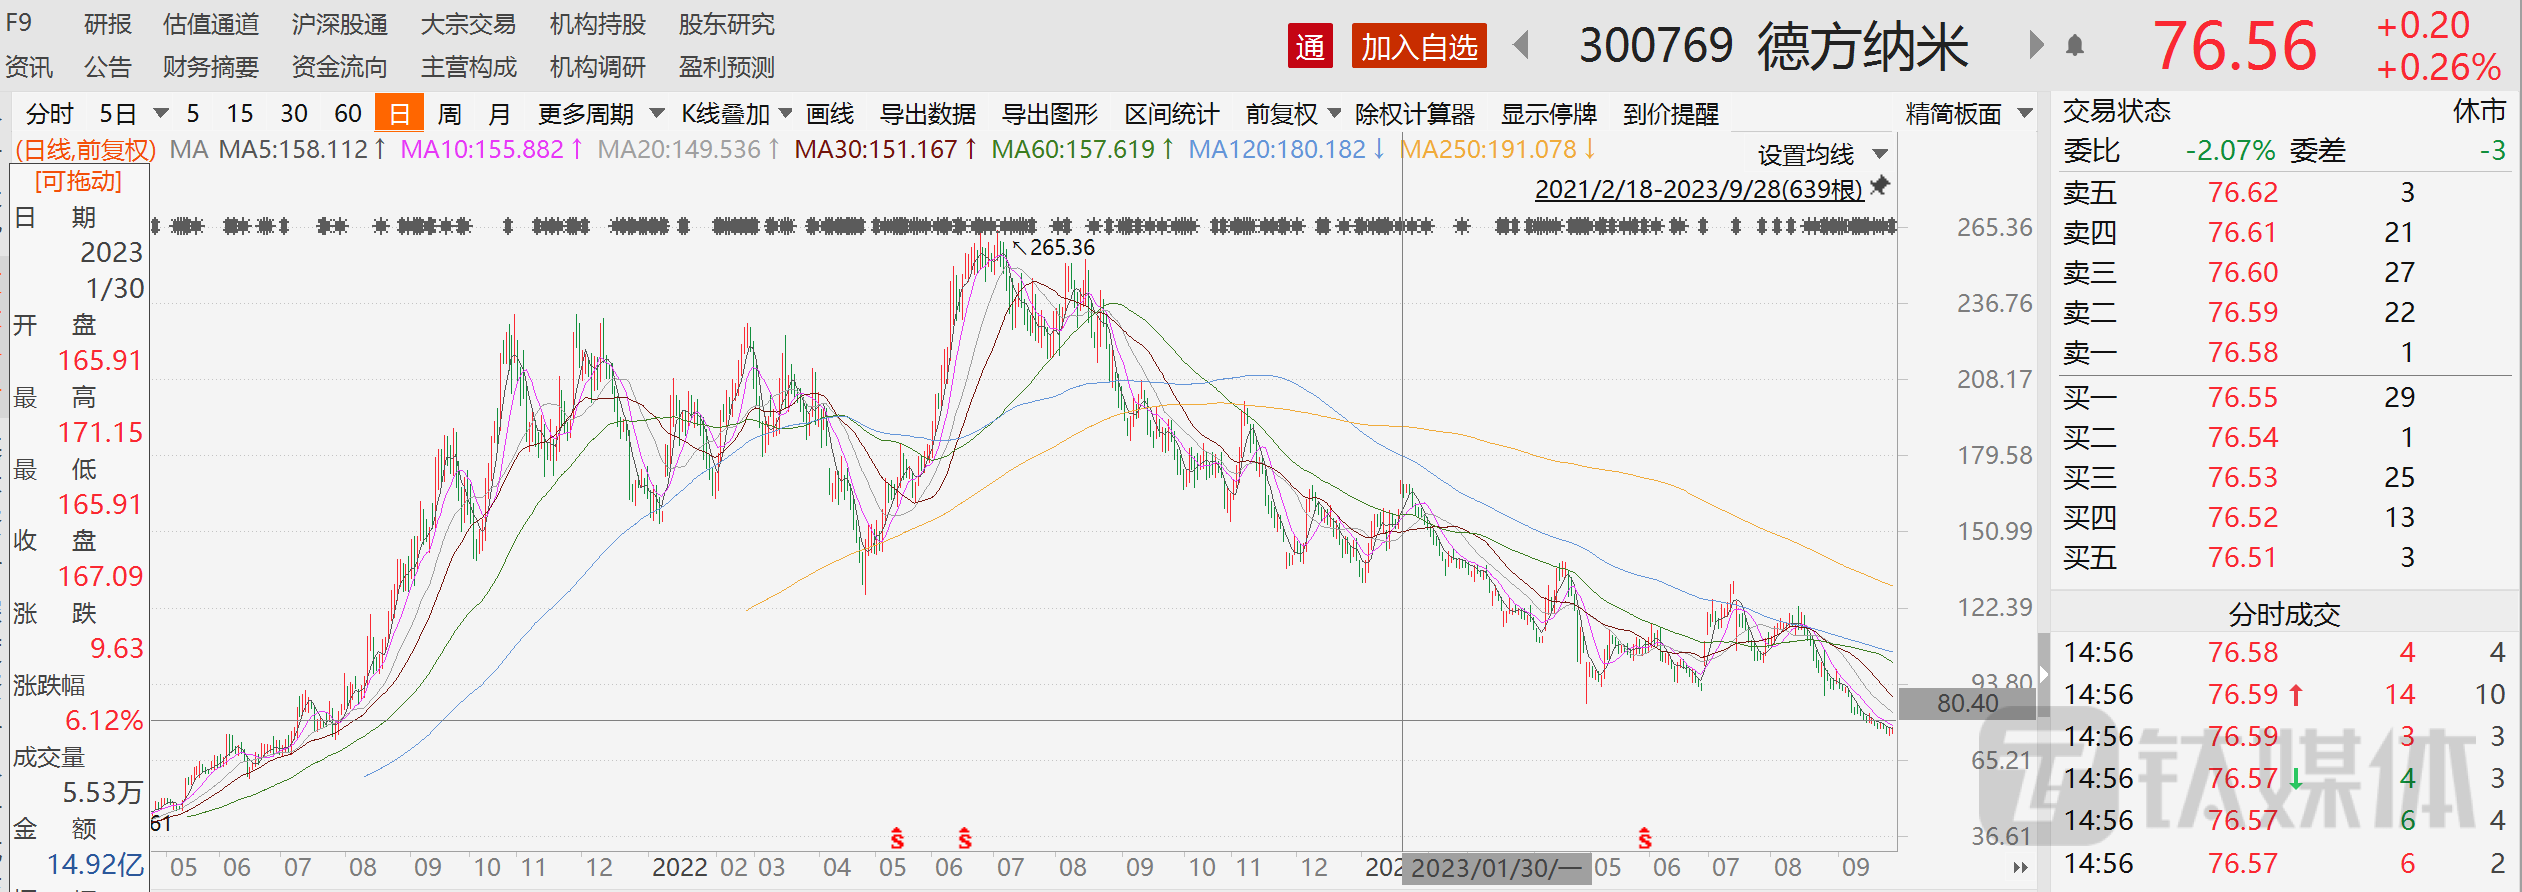This screenshot has width=2522, height=892.
Task: Click double-arrow icon at chart bottom right
Action: coord(2020,867)
